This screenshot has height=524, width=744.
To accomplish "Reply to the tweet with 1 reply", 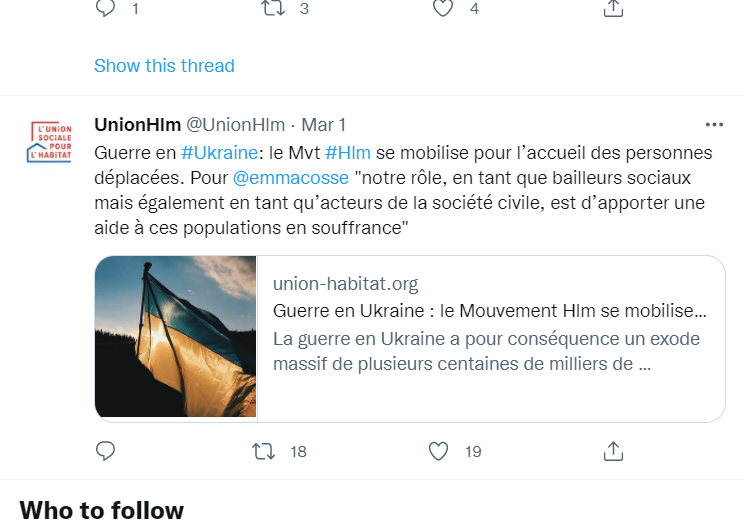I will (106, 8).
